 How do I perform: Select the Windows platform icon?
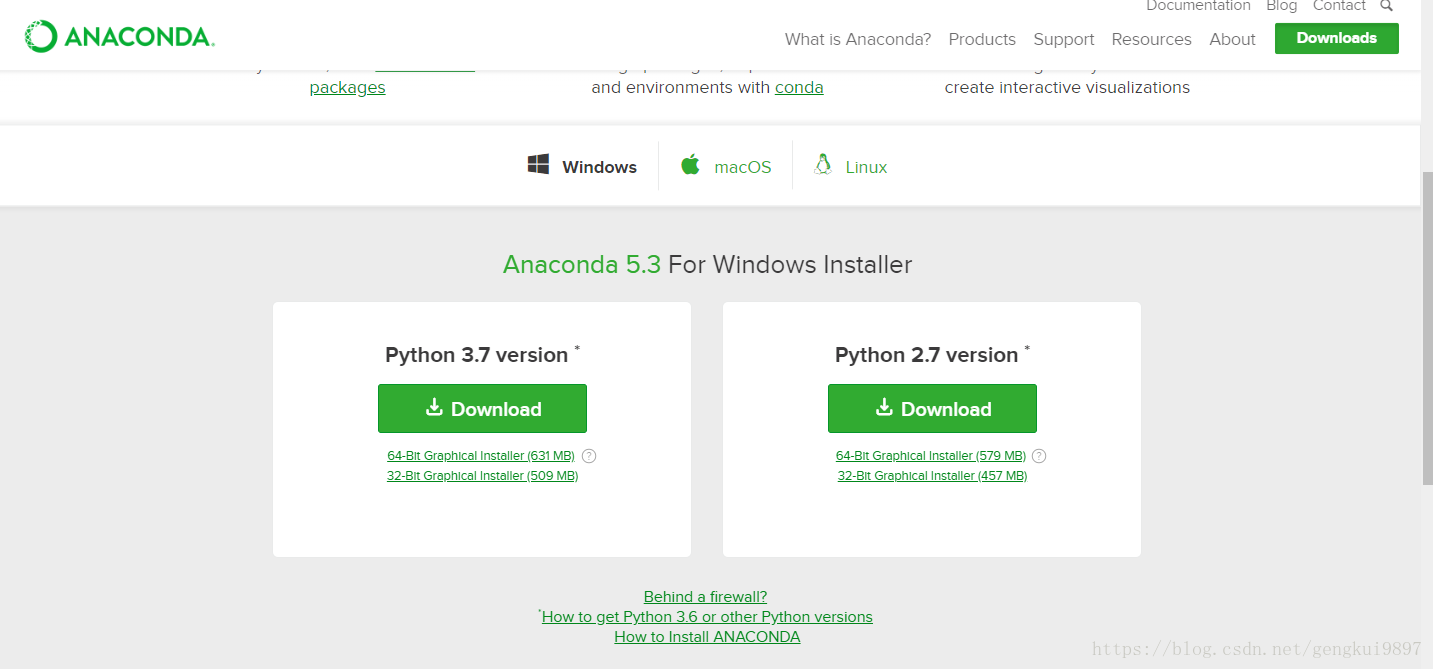click(538, 165)
